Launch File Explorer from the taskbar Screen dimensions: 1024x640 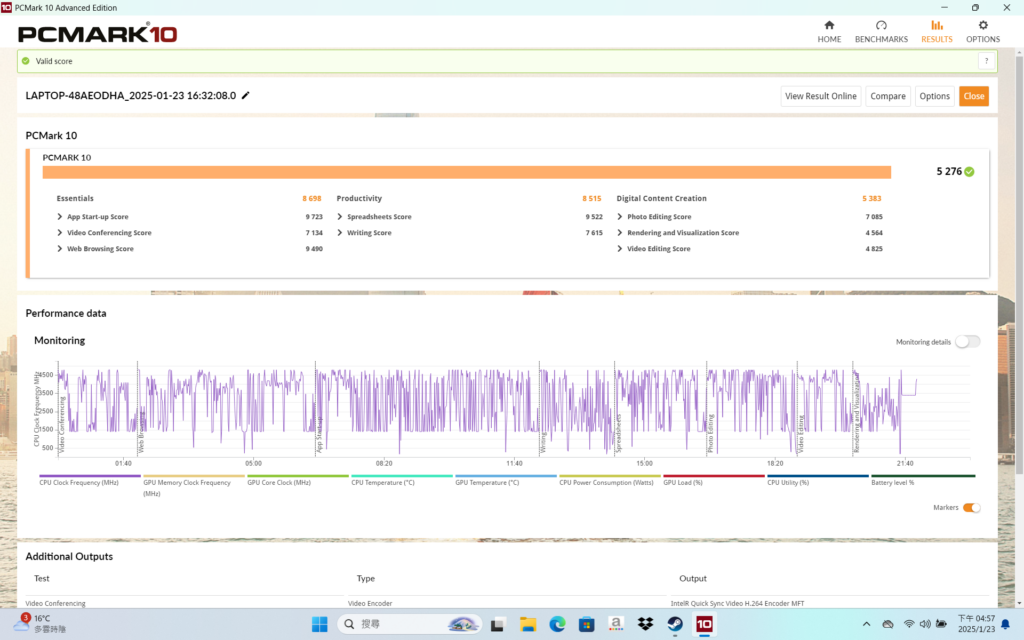[x=528, y=624]
